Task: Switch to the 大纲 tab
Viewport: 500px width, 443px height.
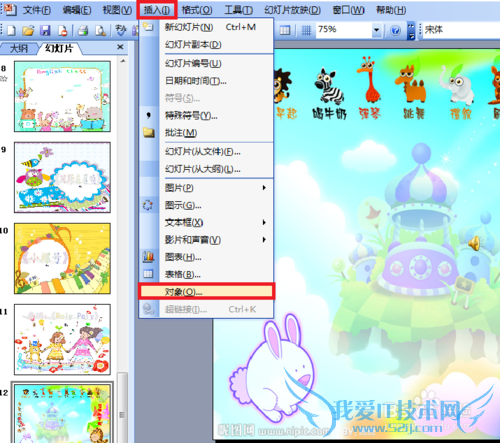Action: point(19,48)
